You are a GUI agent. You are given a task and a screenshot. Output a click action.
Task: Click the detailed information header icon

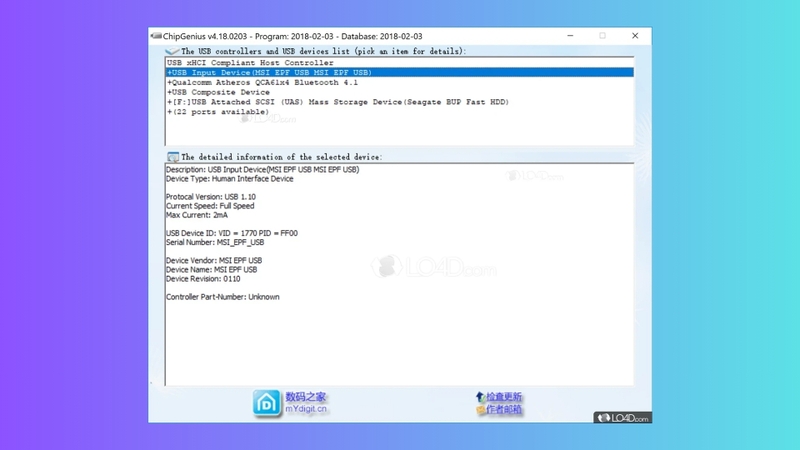tap(173, 157)
